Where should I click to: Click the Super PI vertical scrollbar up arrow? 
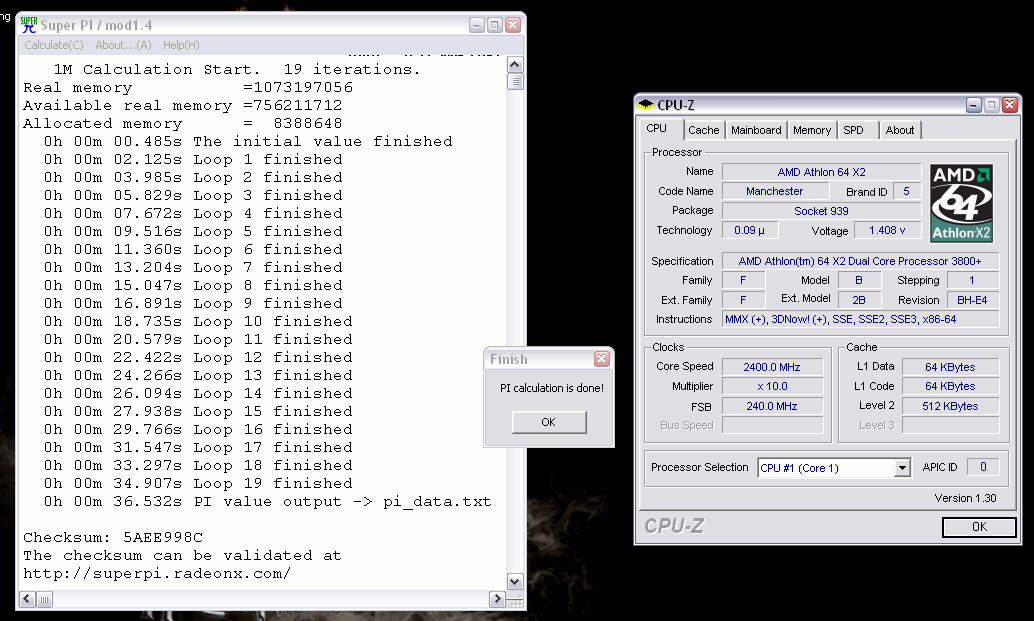tap(515, 65)
